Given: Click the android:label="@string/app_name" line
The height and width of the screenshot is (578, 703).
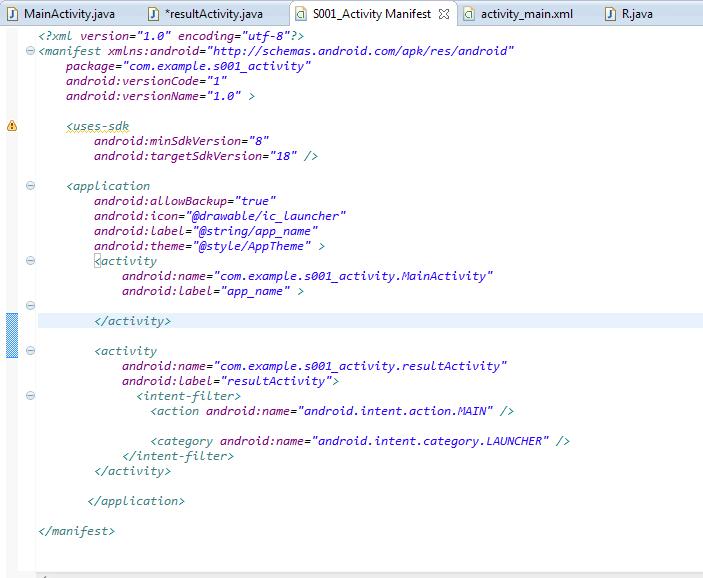Looking at the screenshot, I should pyautogui.click(x=206, y=231).
